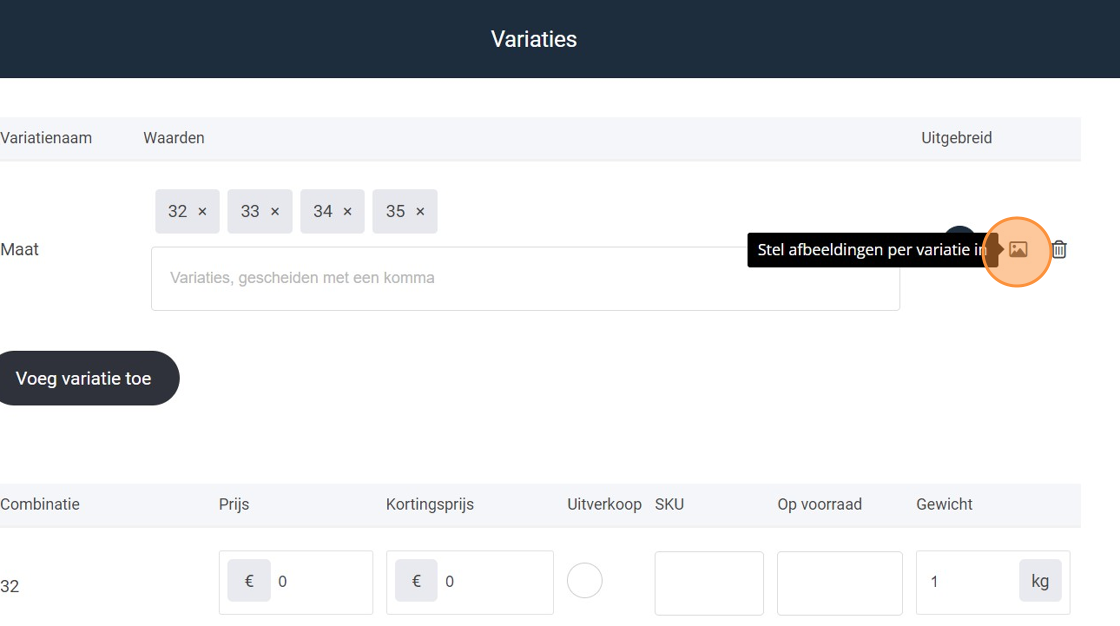This screenshot has width=1120, height=626.
Task: Remove size 34 tag
Action: pyautogui.click(x=347, y=212)
